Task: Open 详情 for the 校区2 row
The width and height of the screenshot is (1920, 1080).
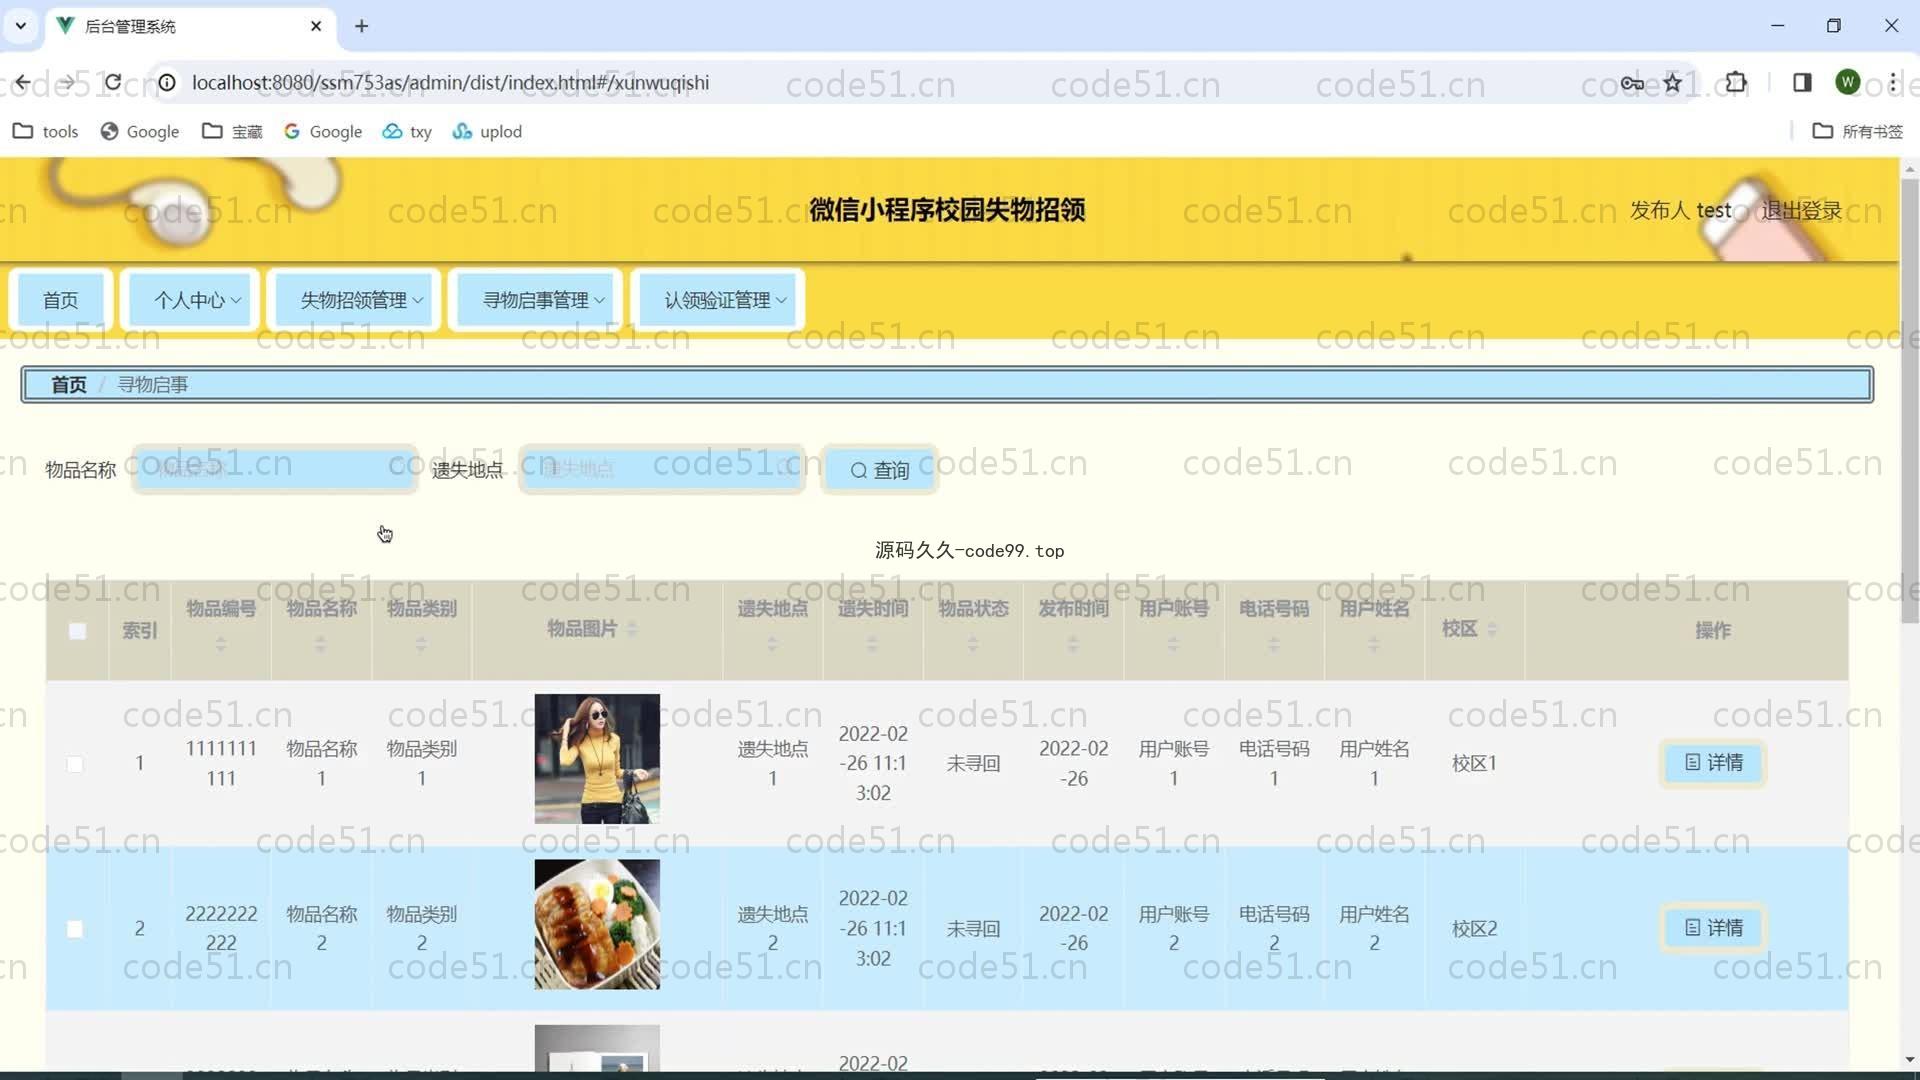Action: click(x=1713, y=928)
